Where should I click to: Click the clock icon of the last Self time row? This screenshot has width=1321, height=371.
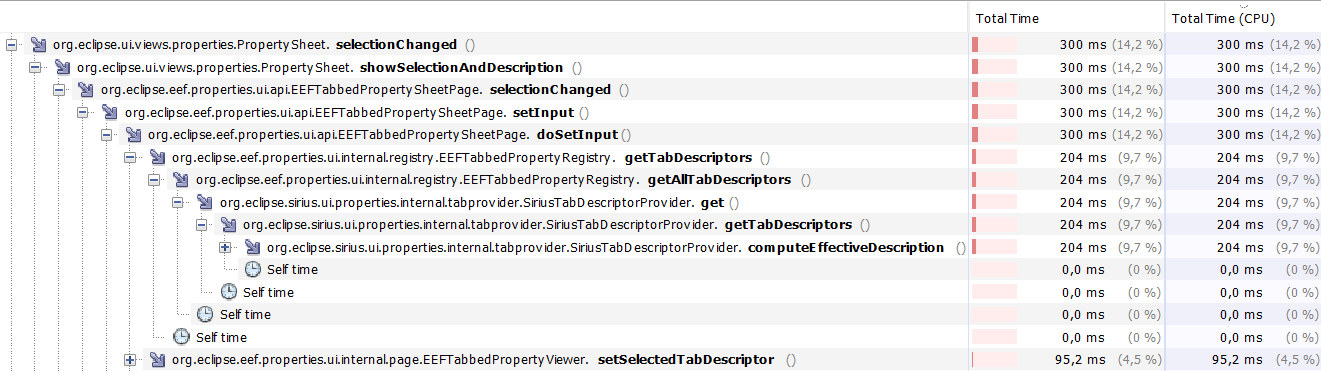click(x=181, y=337)
